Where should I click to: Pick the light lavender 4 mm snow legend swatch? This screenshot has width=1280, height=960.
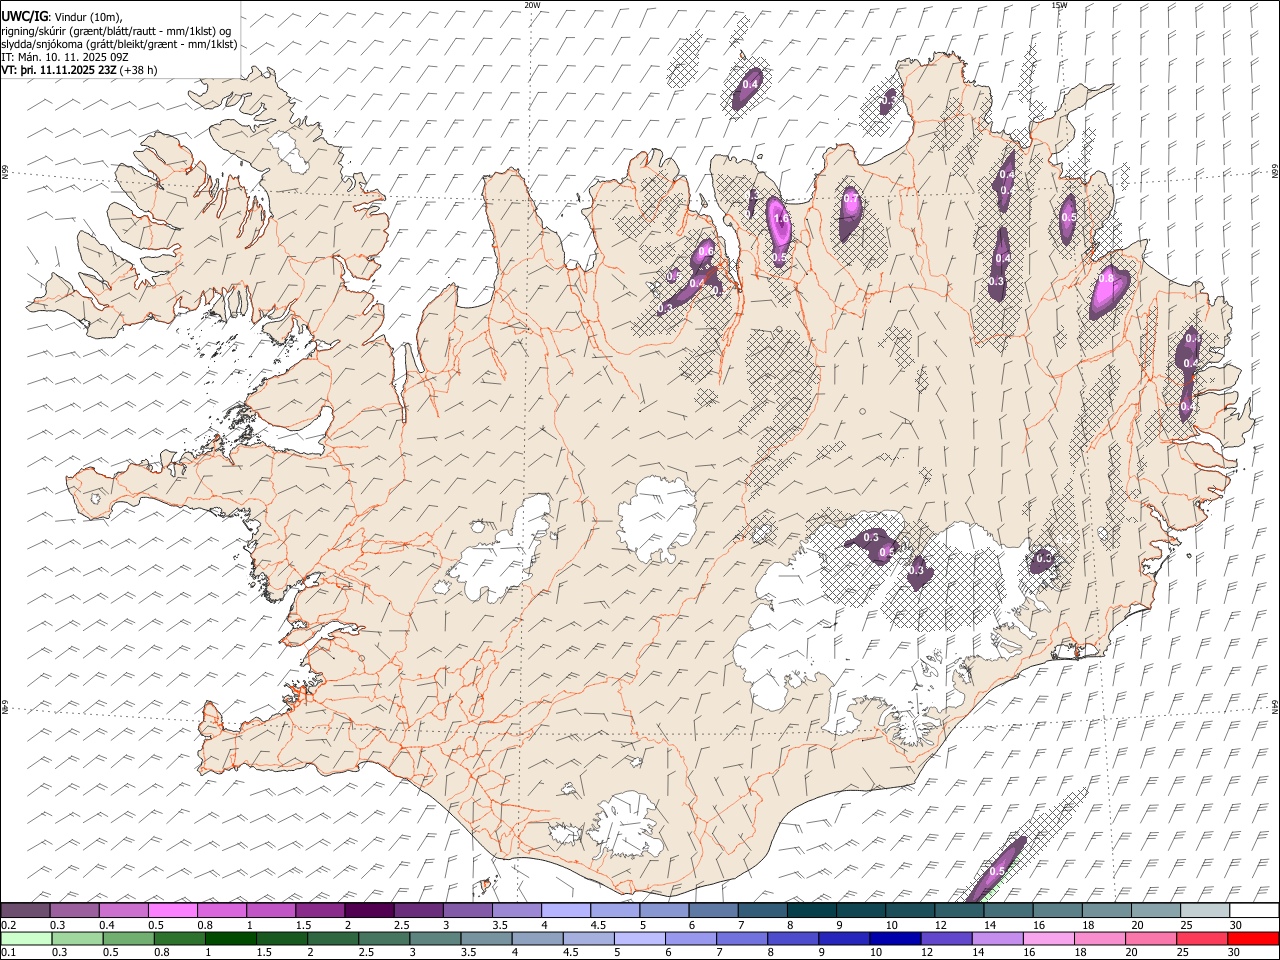(x=566, y=910)
